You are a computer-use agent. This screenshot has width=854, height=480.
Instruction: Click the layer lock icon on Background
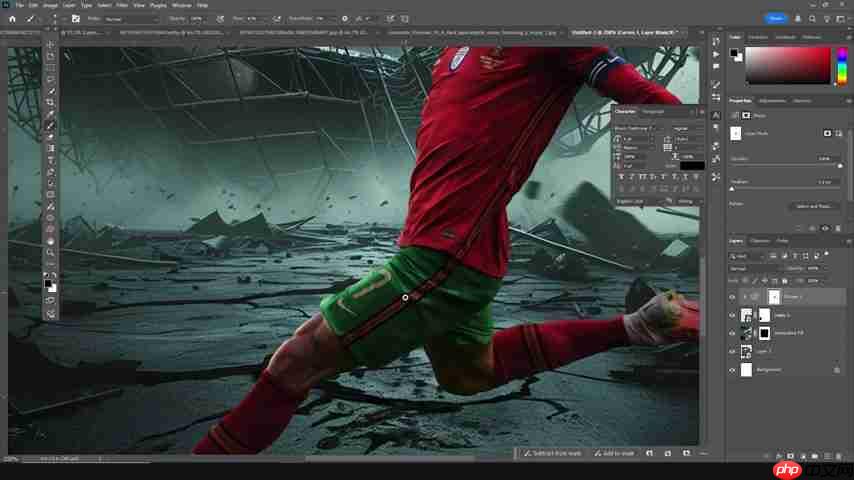click(x=836, y=370)
